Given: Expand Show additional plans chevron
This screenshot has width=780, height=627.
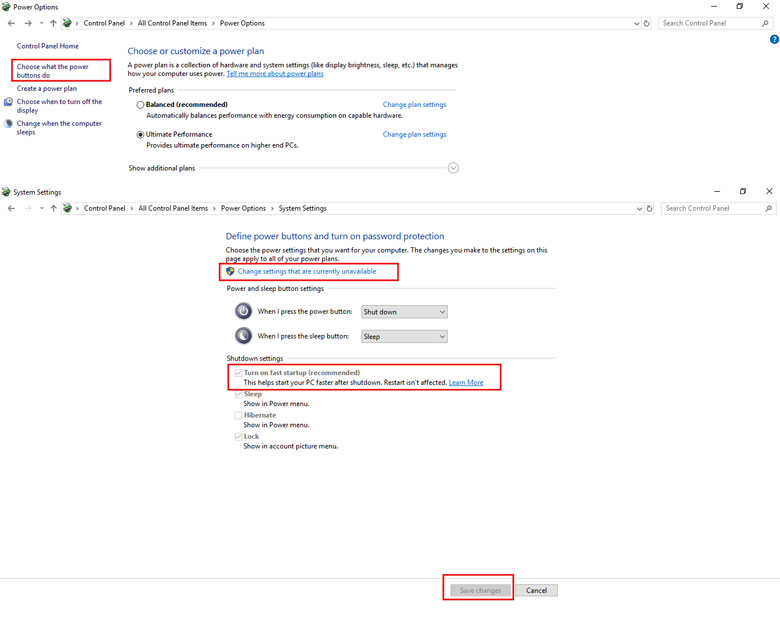Looking at the screenshot, I should 453,168.
